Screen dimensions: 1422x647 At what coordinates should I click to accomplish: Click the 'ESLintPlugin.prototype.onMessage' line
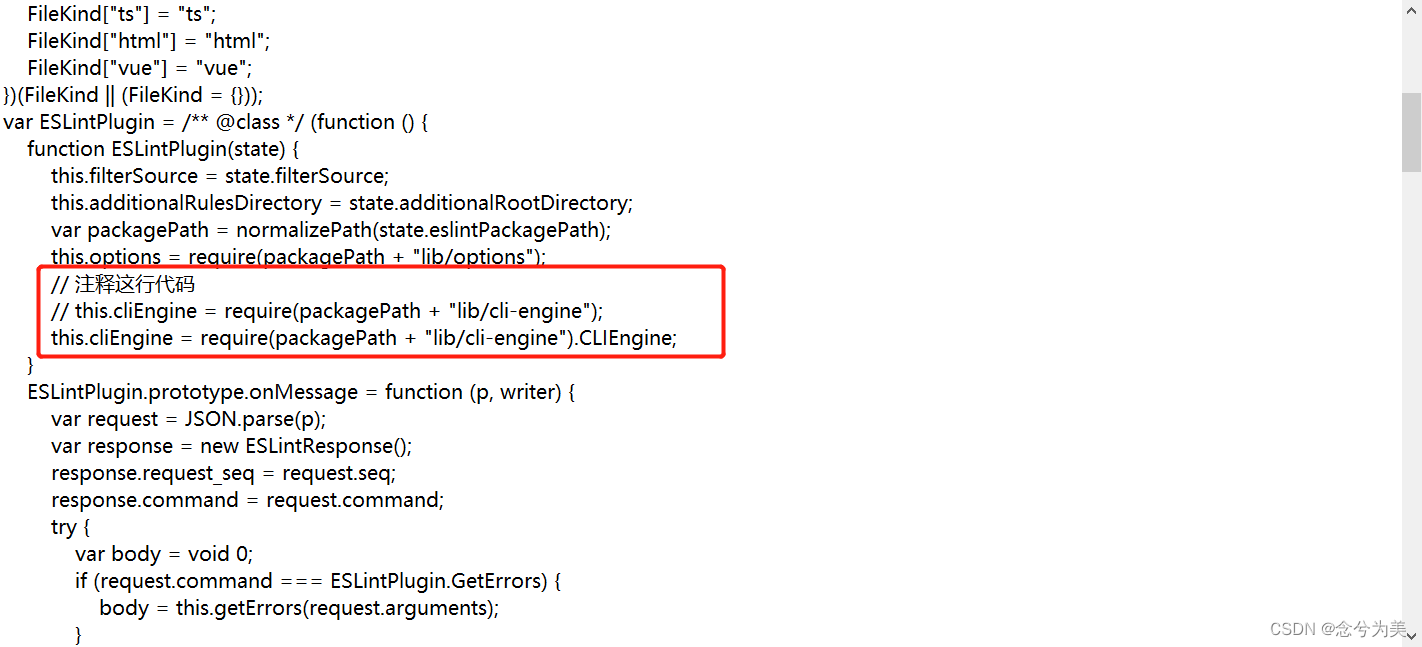click(302, 392)
